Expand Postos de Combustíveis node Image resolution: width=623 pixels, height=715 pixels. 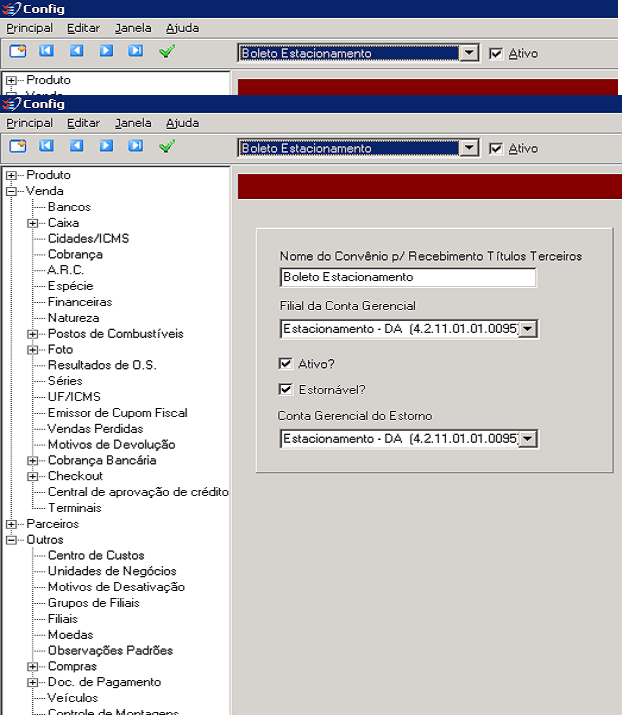(32, 334)
